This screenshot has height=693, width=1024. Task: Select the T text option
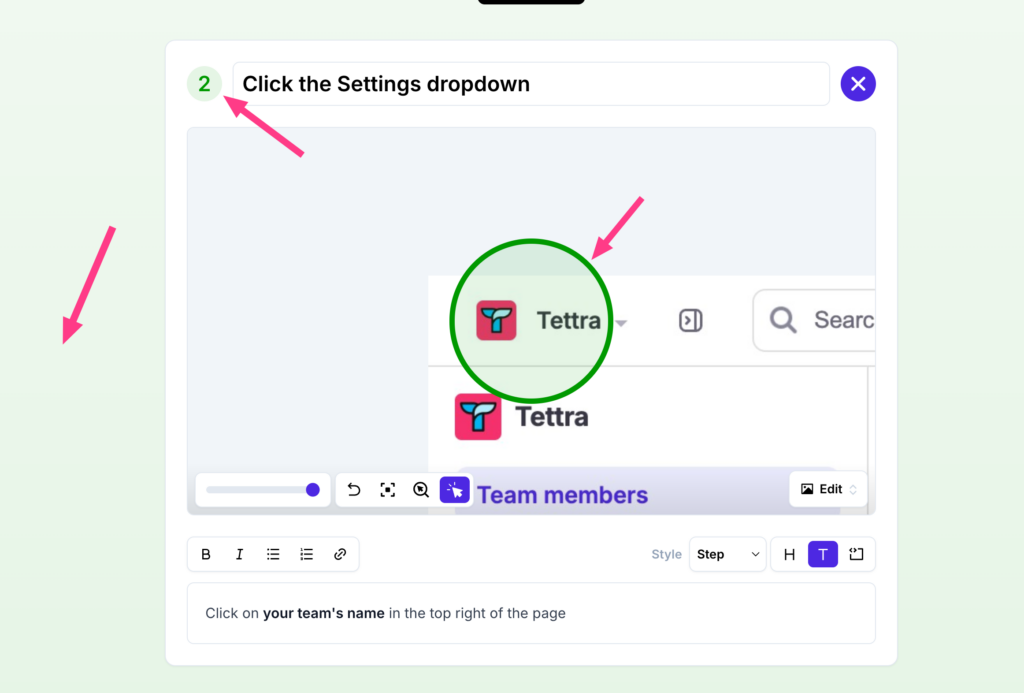[823, 554]
